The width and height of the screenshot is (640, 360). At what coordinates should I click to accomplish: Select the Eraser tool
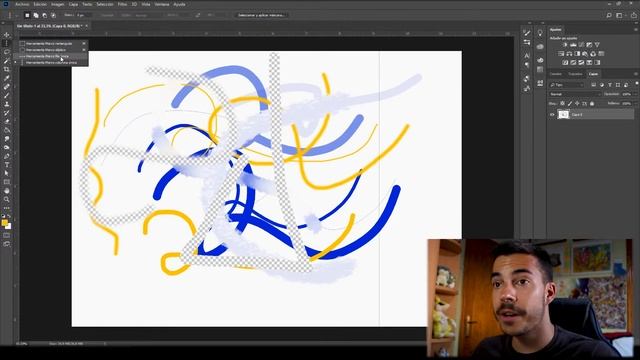7,121
